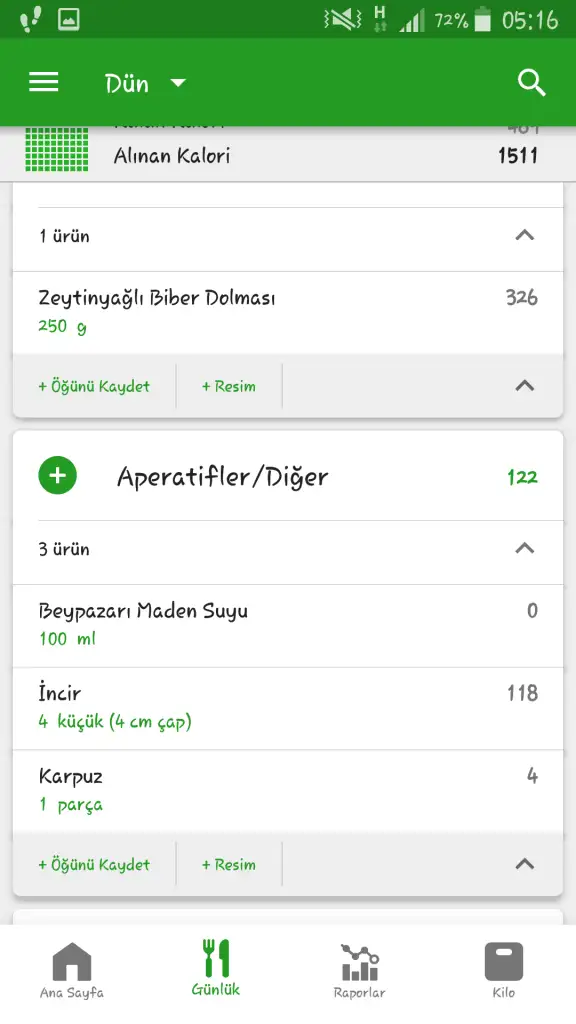
Task: Save the first meal with Öğünü Kaydet
Action: tap(94, 386)
